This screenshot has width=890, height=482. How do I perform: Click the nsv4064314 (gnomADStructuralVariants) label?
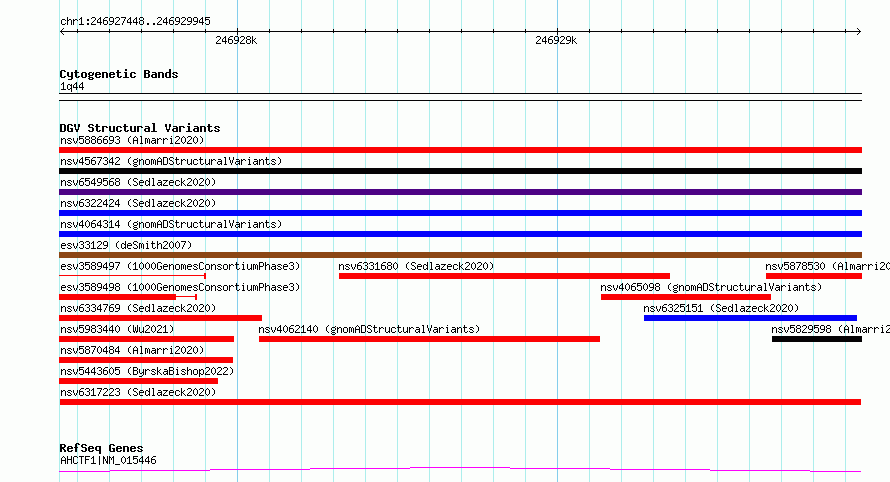coord(171,224)
